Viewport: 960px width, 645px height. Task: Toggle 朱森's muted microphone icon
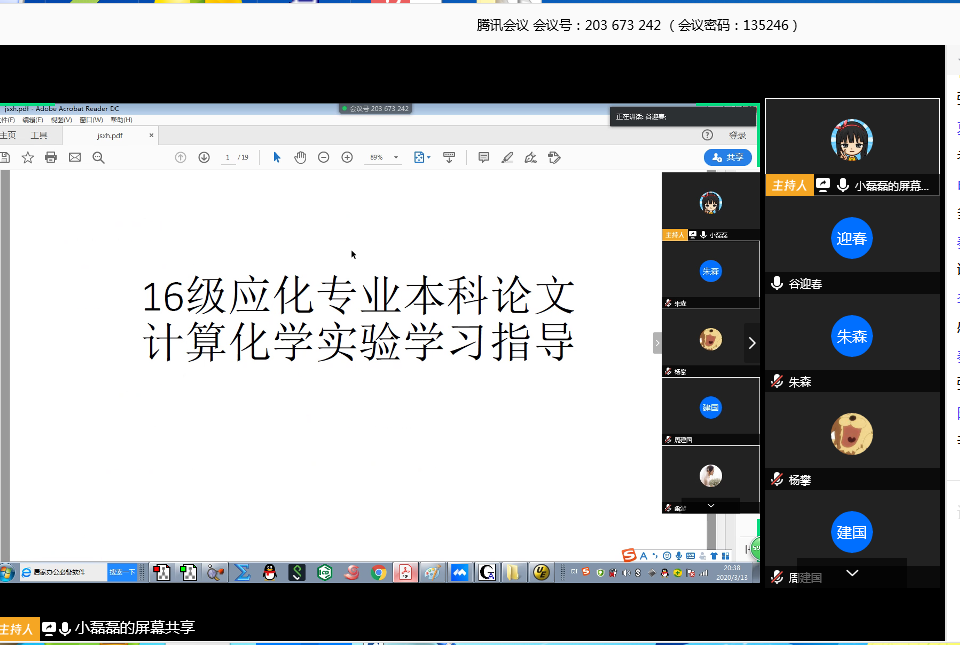tap(777, 382)
